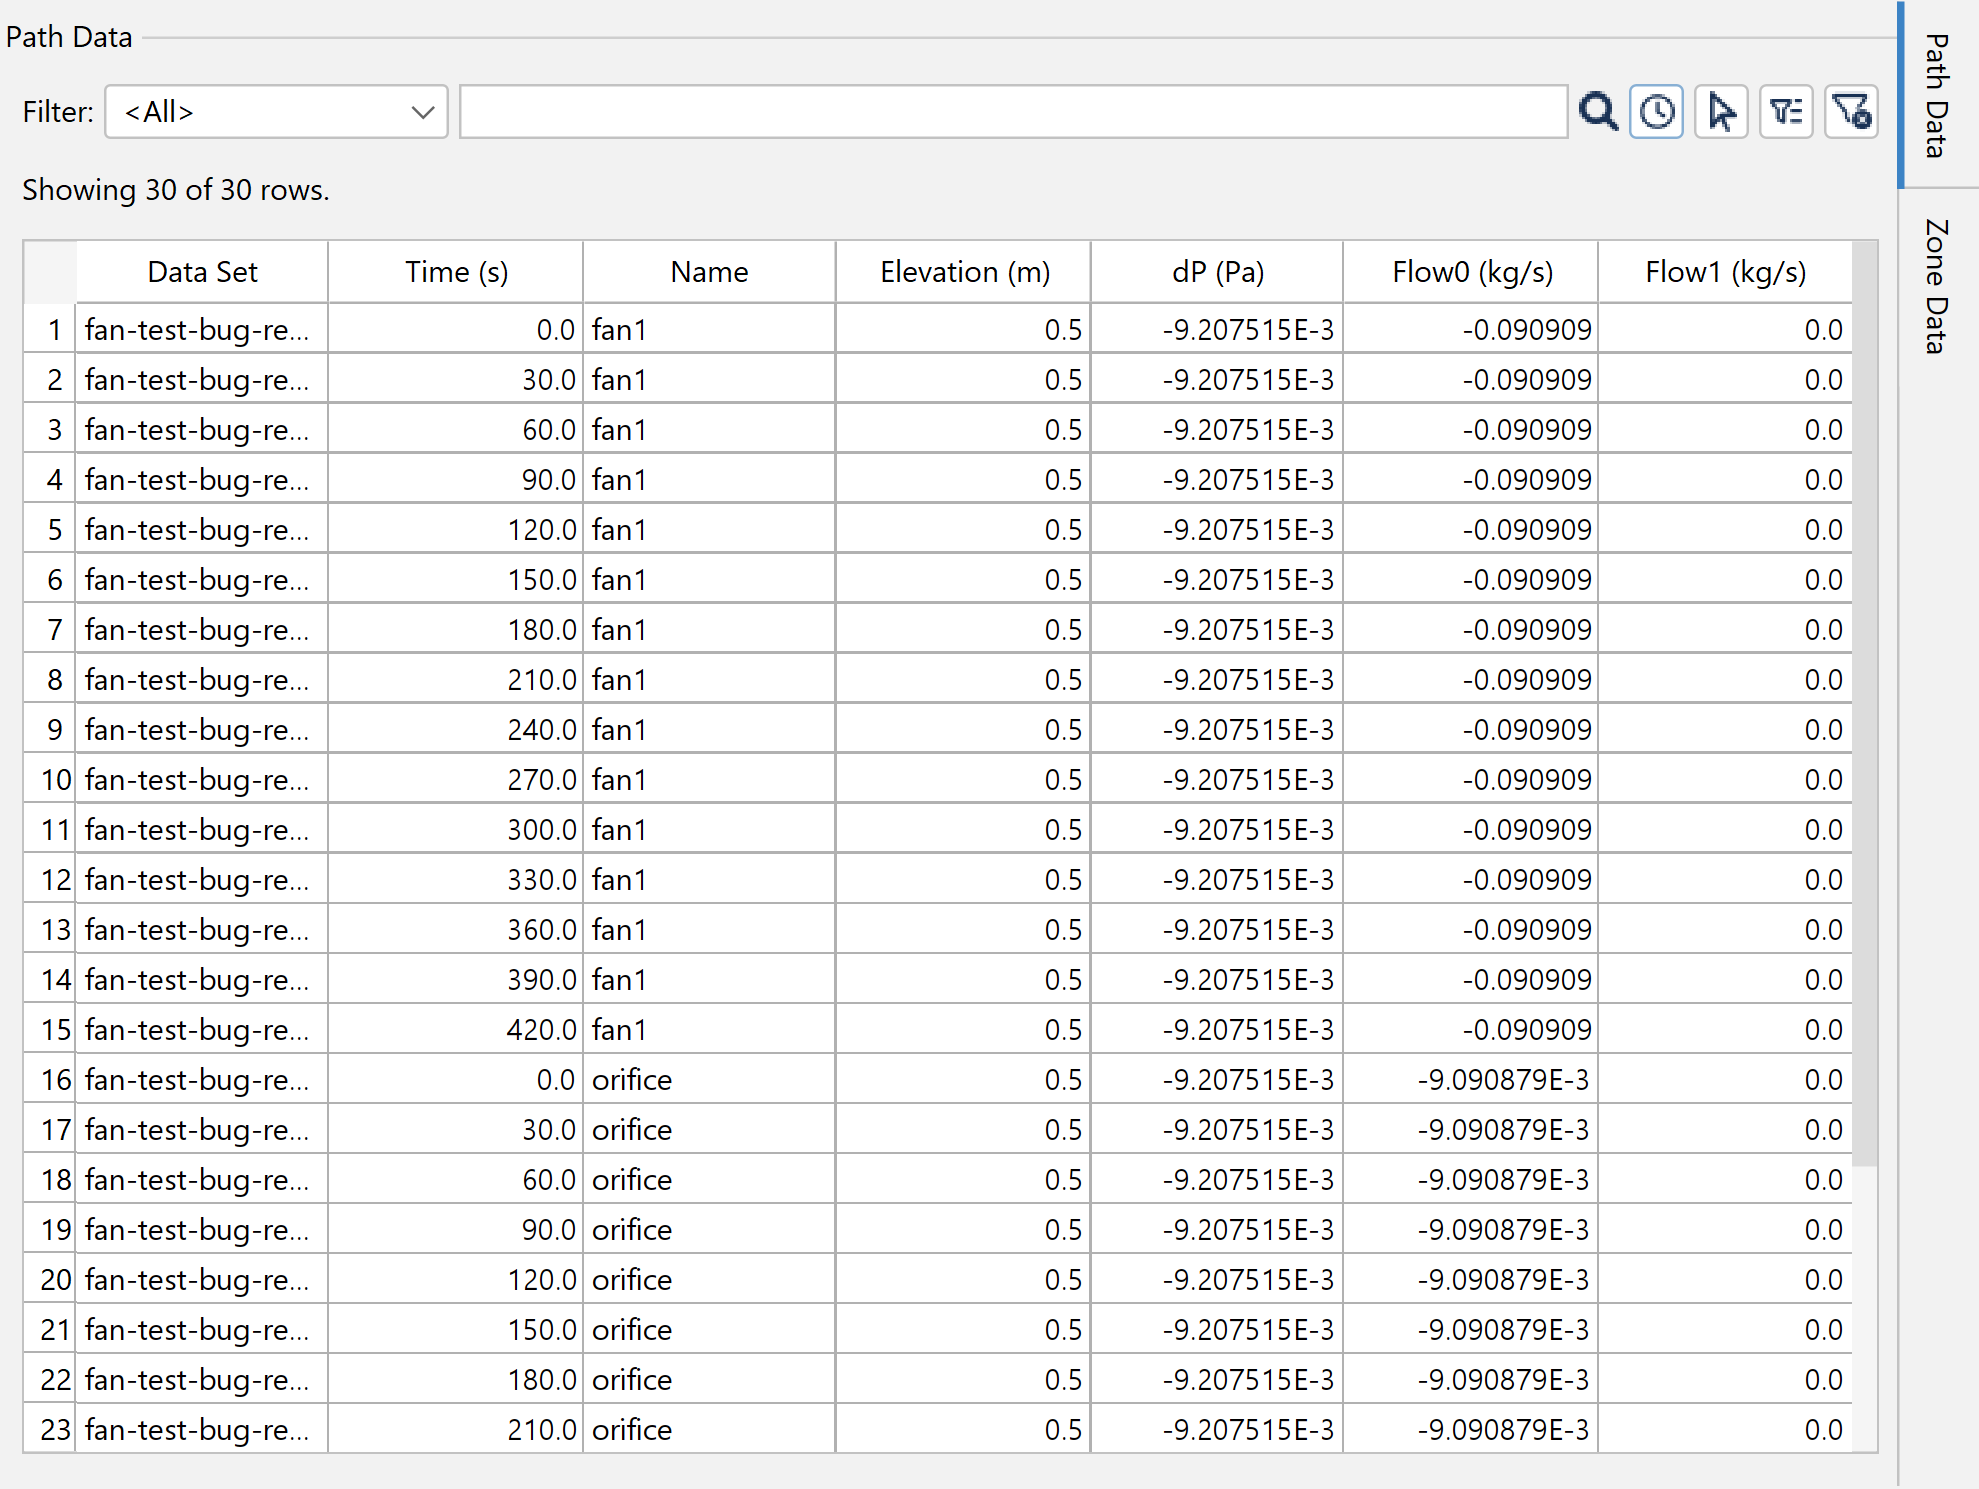Select the Path Data side tab
This screenshot has height=1489, width=1979.
click(1938, 95)
